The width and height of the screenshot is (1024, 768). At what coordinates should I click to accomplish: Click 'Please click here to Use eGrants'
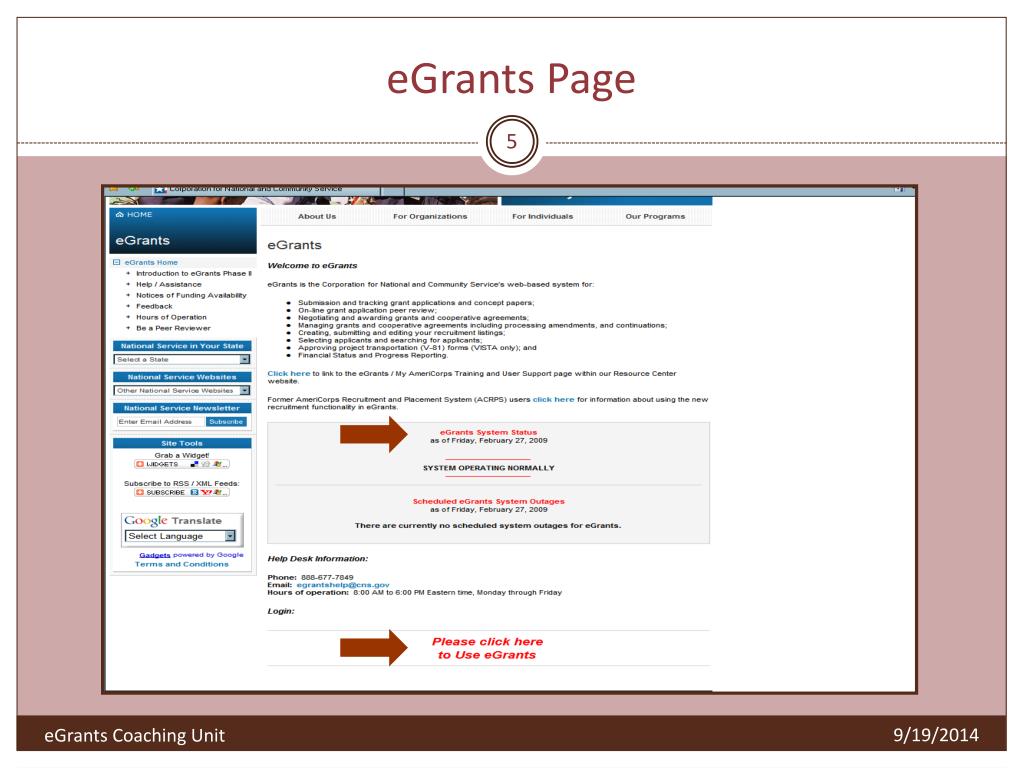[487, 648]
